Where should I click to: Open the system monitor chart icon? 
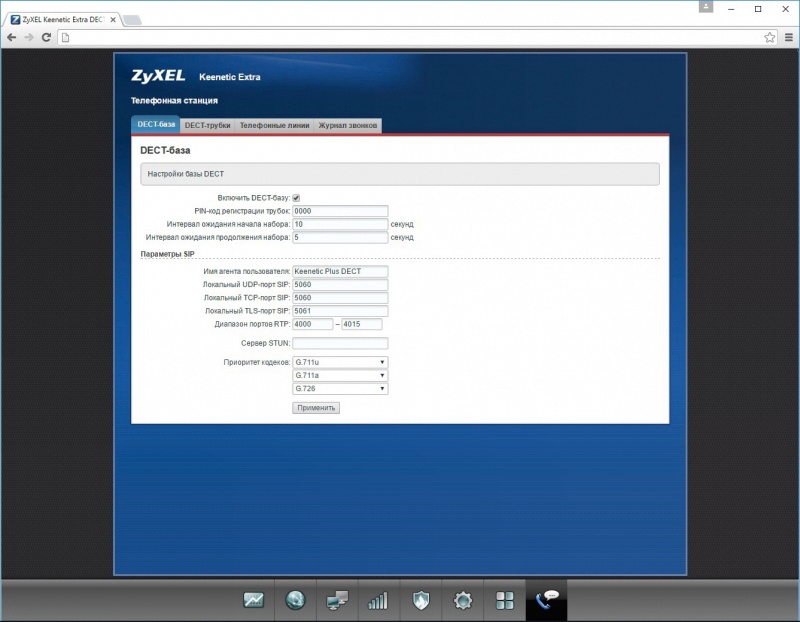point(253,600)
